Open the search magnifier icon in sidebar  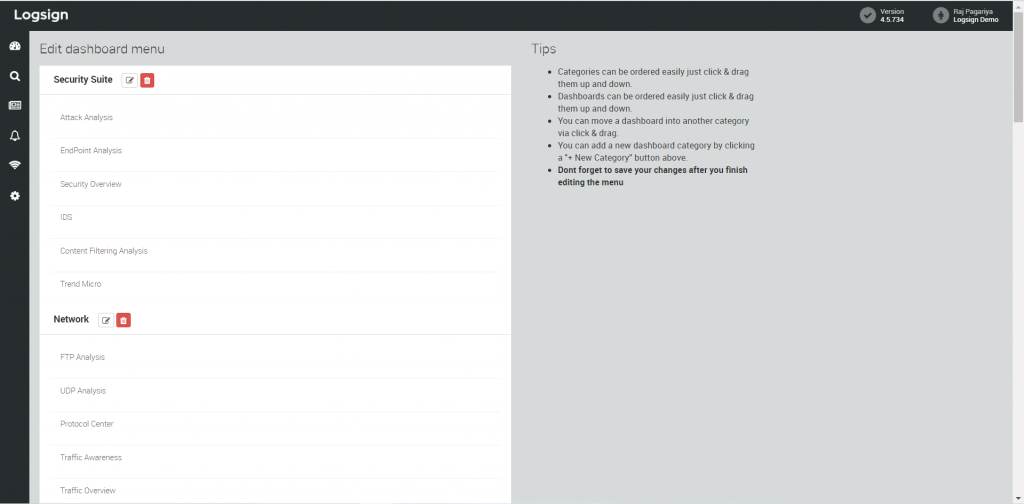click(14, 76)
